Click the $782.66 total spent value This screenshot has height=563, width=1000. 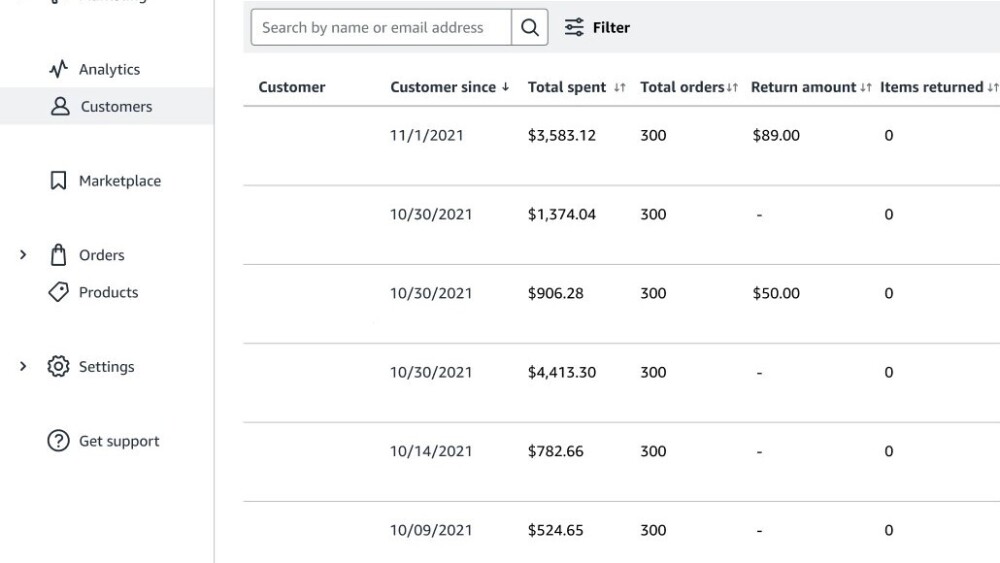point(555,451)
